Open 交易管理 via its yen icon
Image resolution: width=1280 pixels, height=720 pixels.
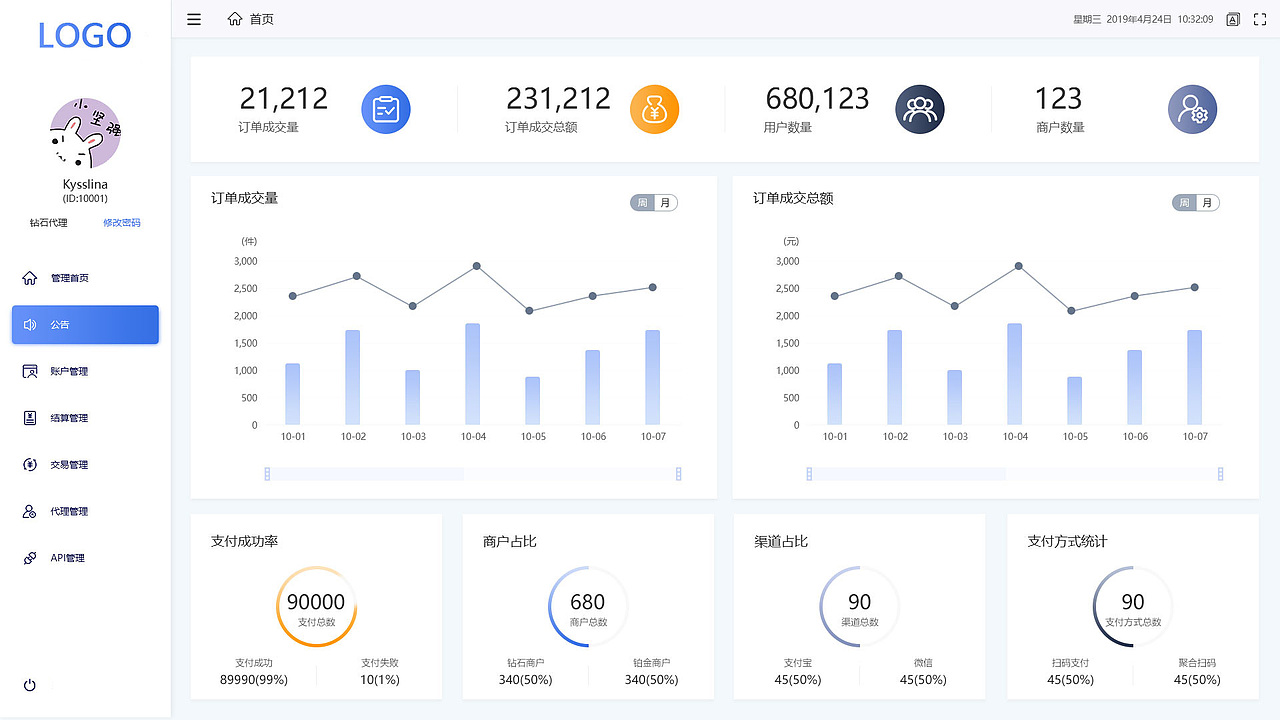click(x=30, y=464)
